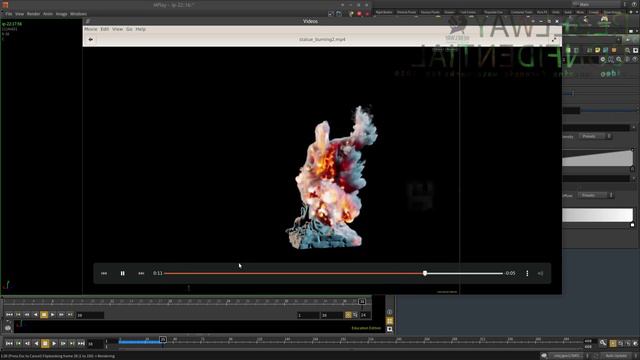Play Houdini timeline in reverse

pyautogui.click(x=36, y=344)
